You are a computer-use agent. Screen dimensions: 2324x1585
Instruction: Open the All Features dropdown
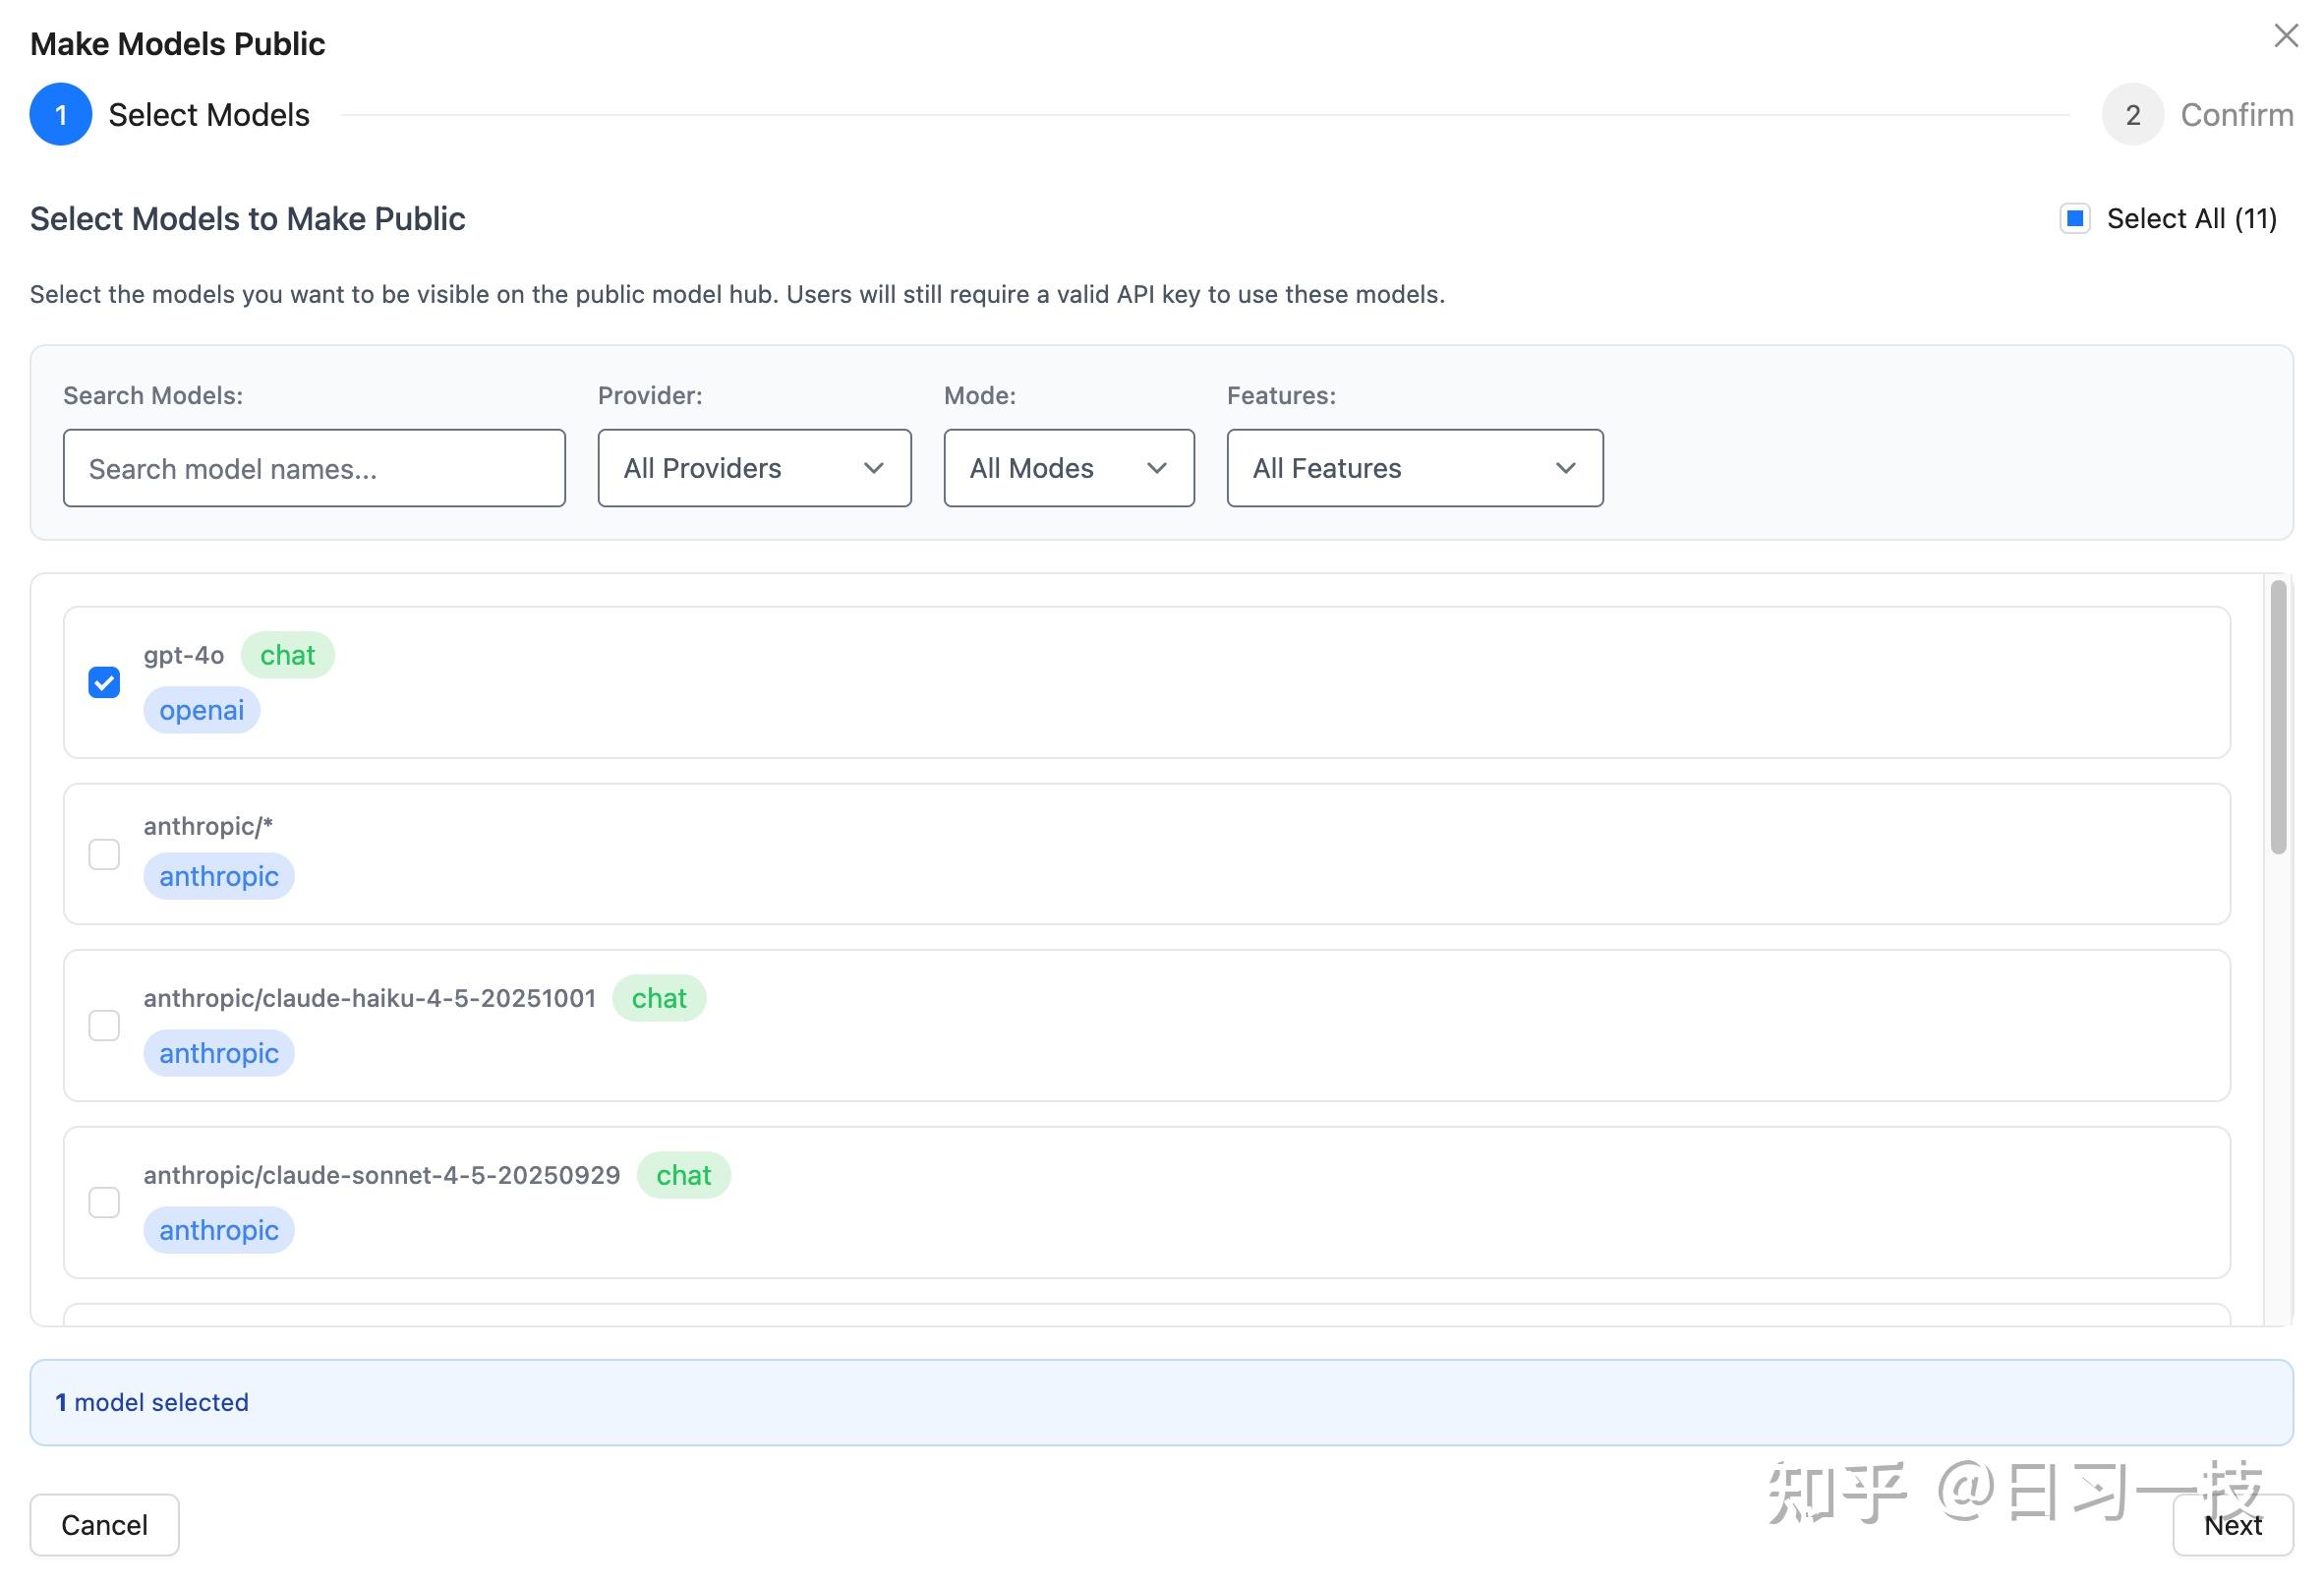click(x=1414, y=468)
